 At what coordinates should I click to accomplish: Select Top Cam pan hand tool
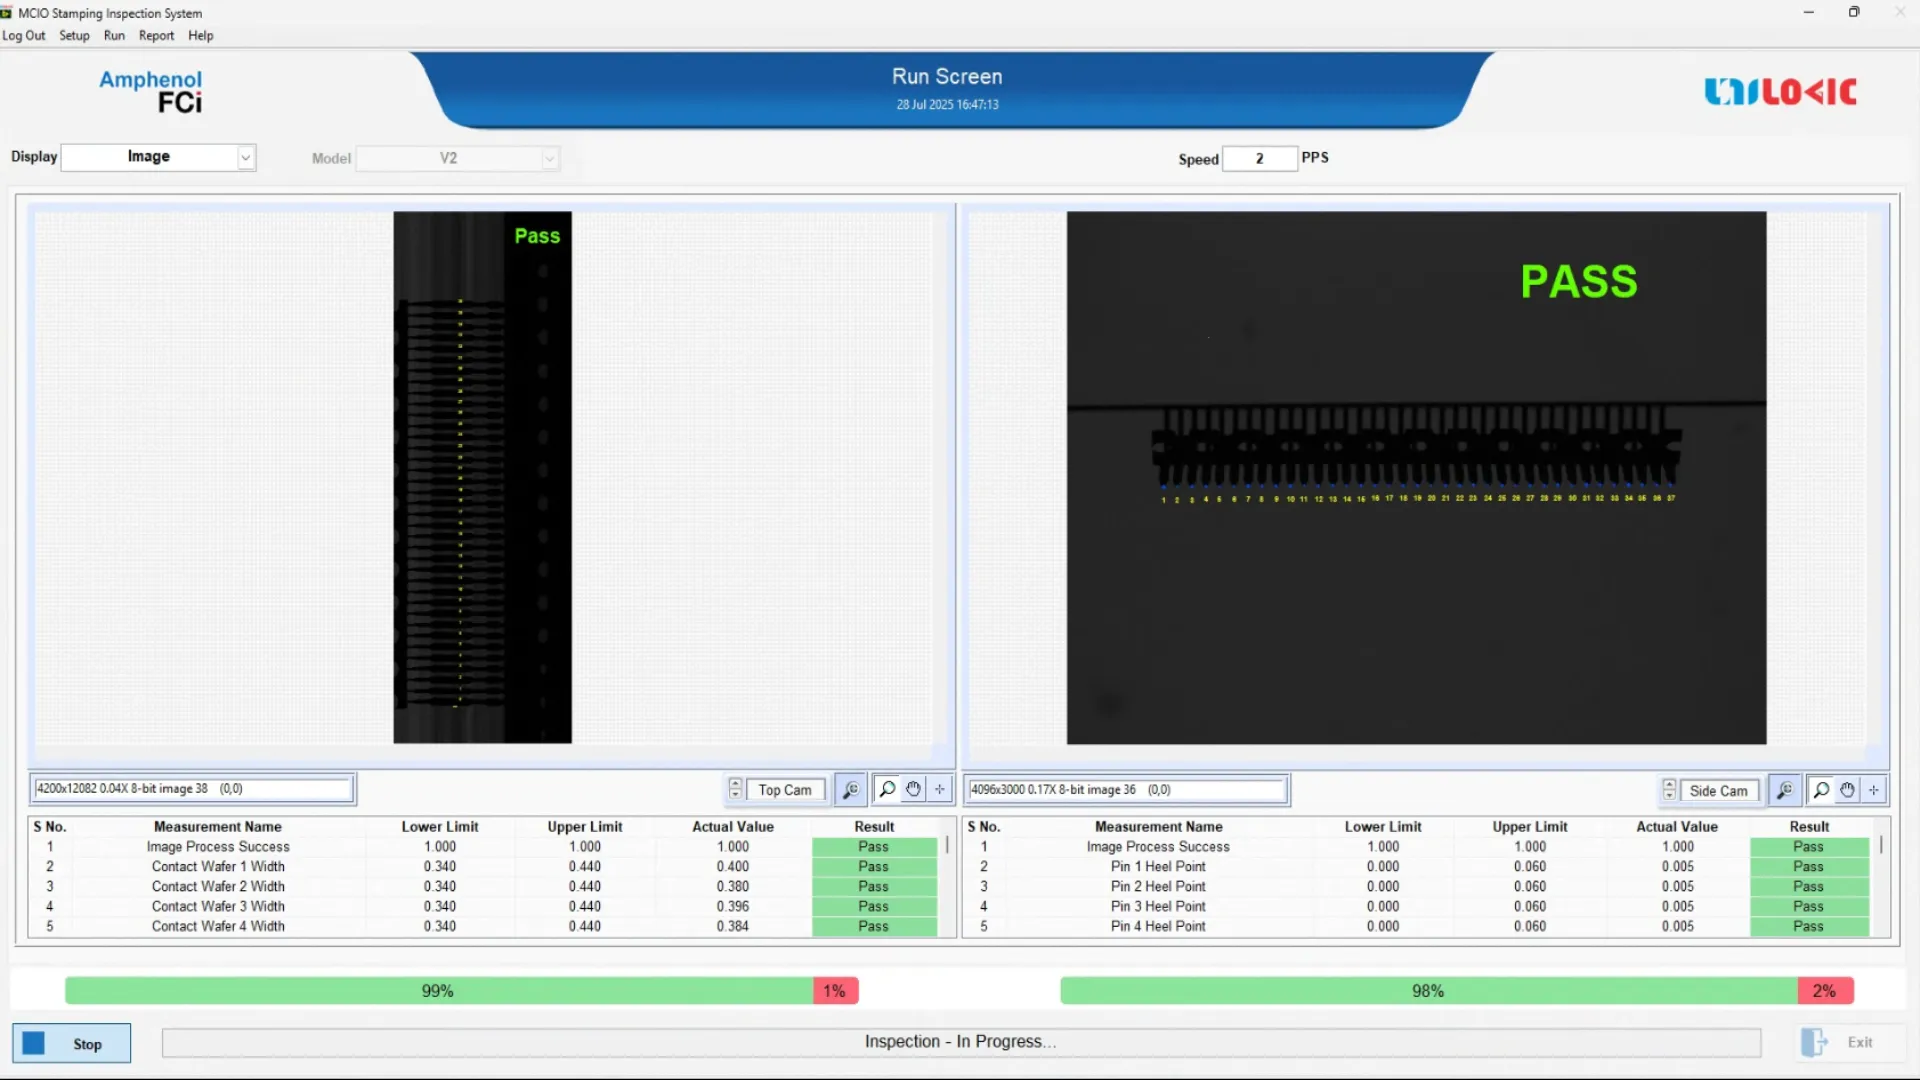913,790
